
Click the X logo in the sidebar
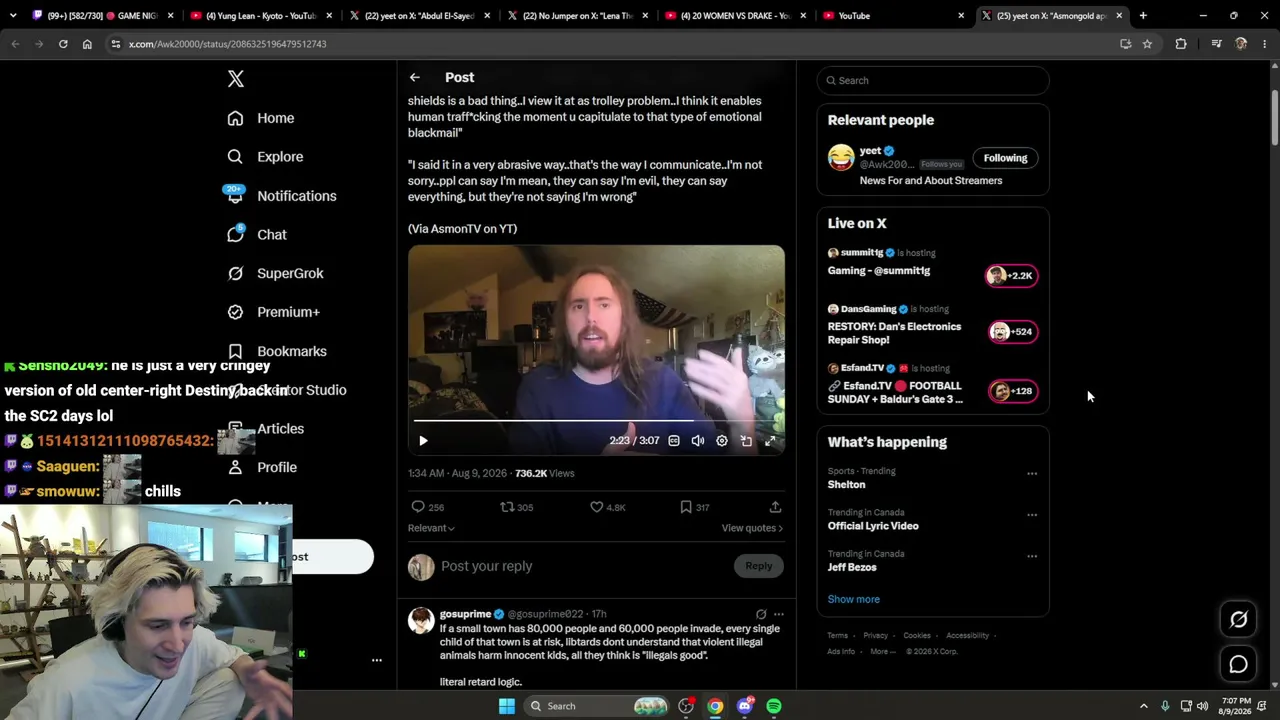click(236, 79)
